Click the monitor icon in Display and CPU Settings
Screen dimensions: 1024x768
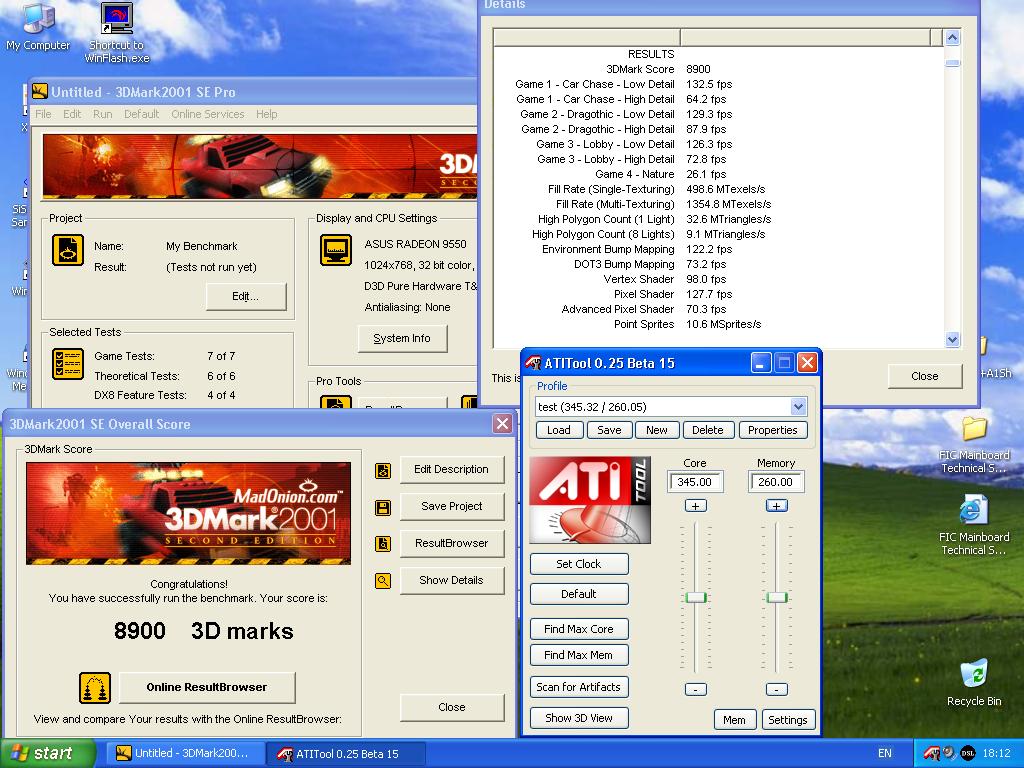point(336,250)
